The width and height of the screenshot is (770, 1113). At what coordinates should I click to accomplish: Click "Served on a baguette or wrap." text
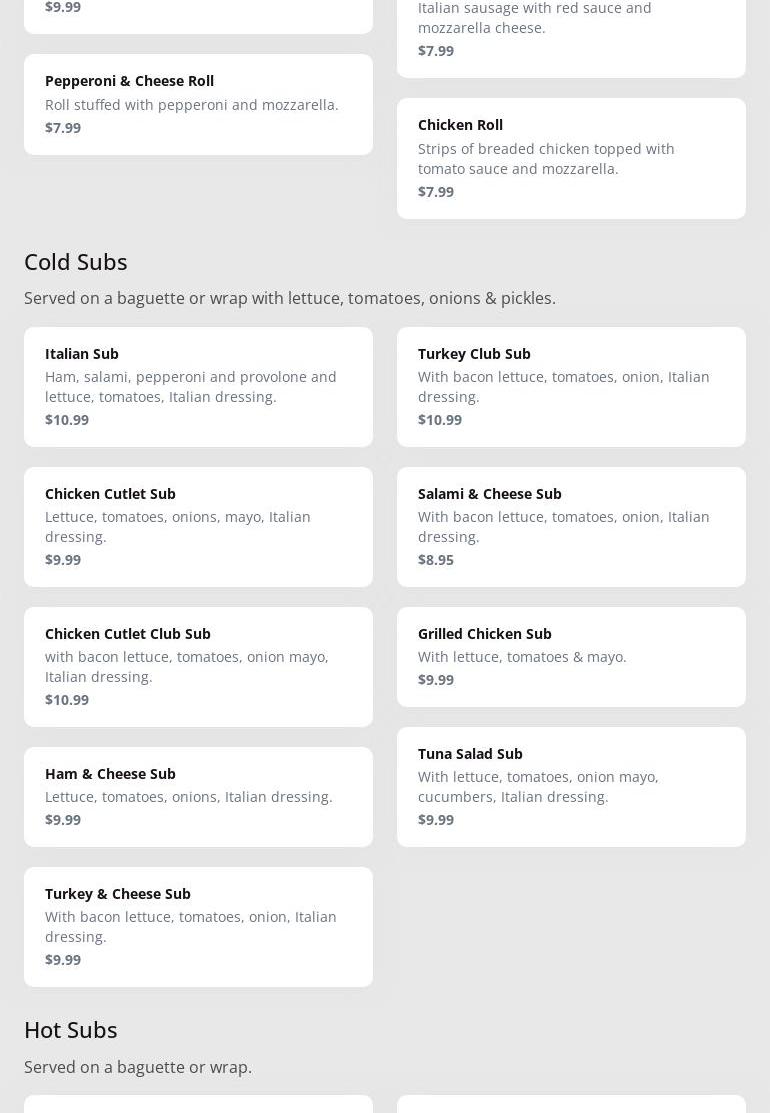(138, 1067)
